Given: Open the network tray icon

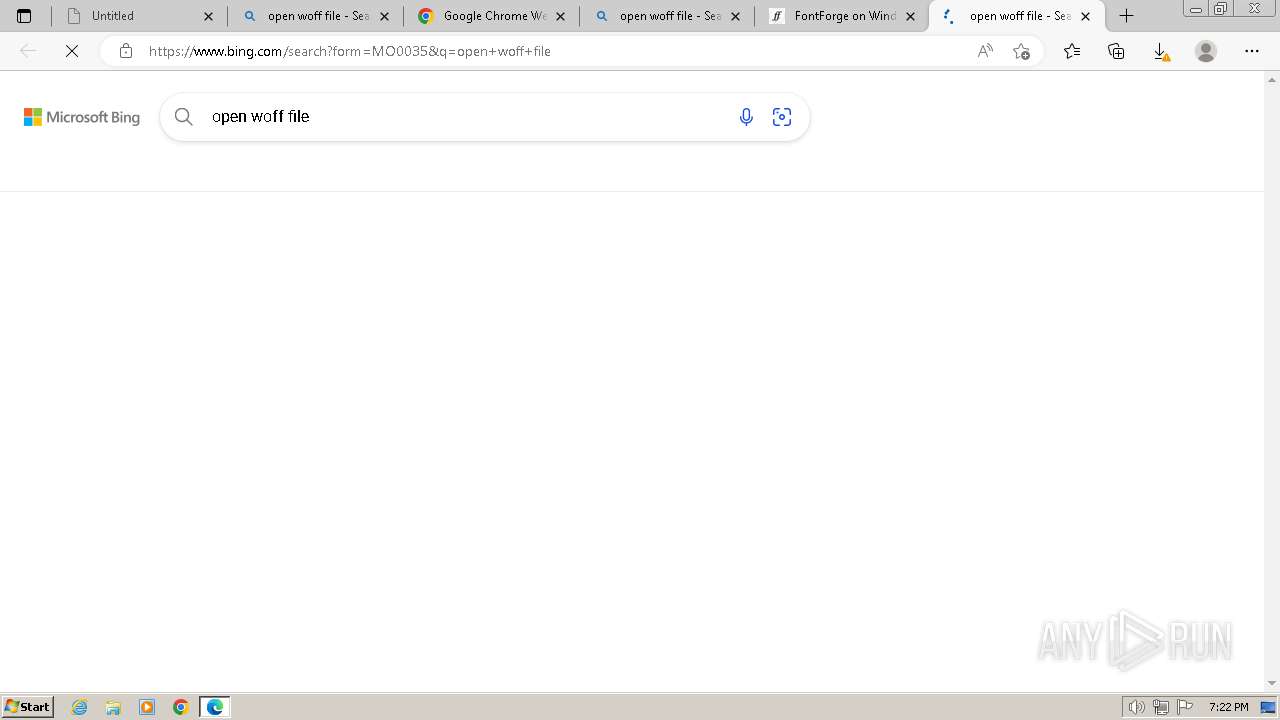Looking at the screenshot, I should 1161,707.
